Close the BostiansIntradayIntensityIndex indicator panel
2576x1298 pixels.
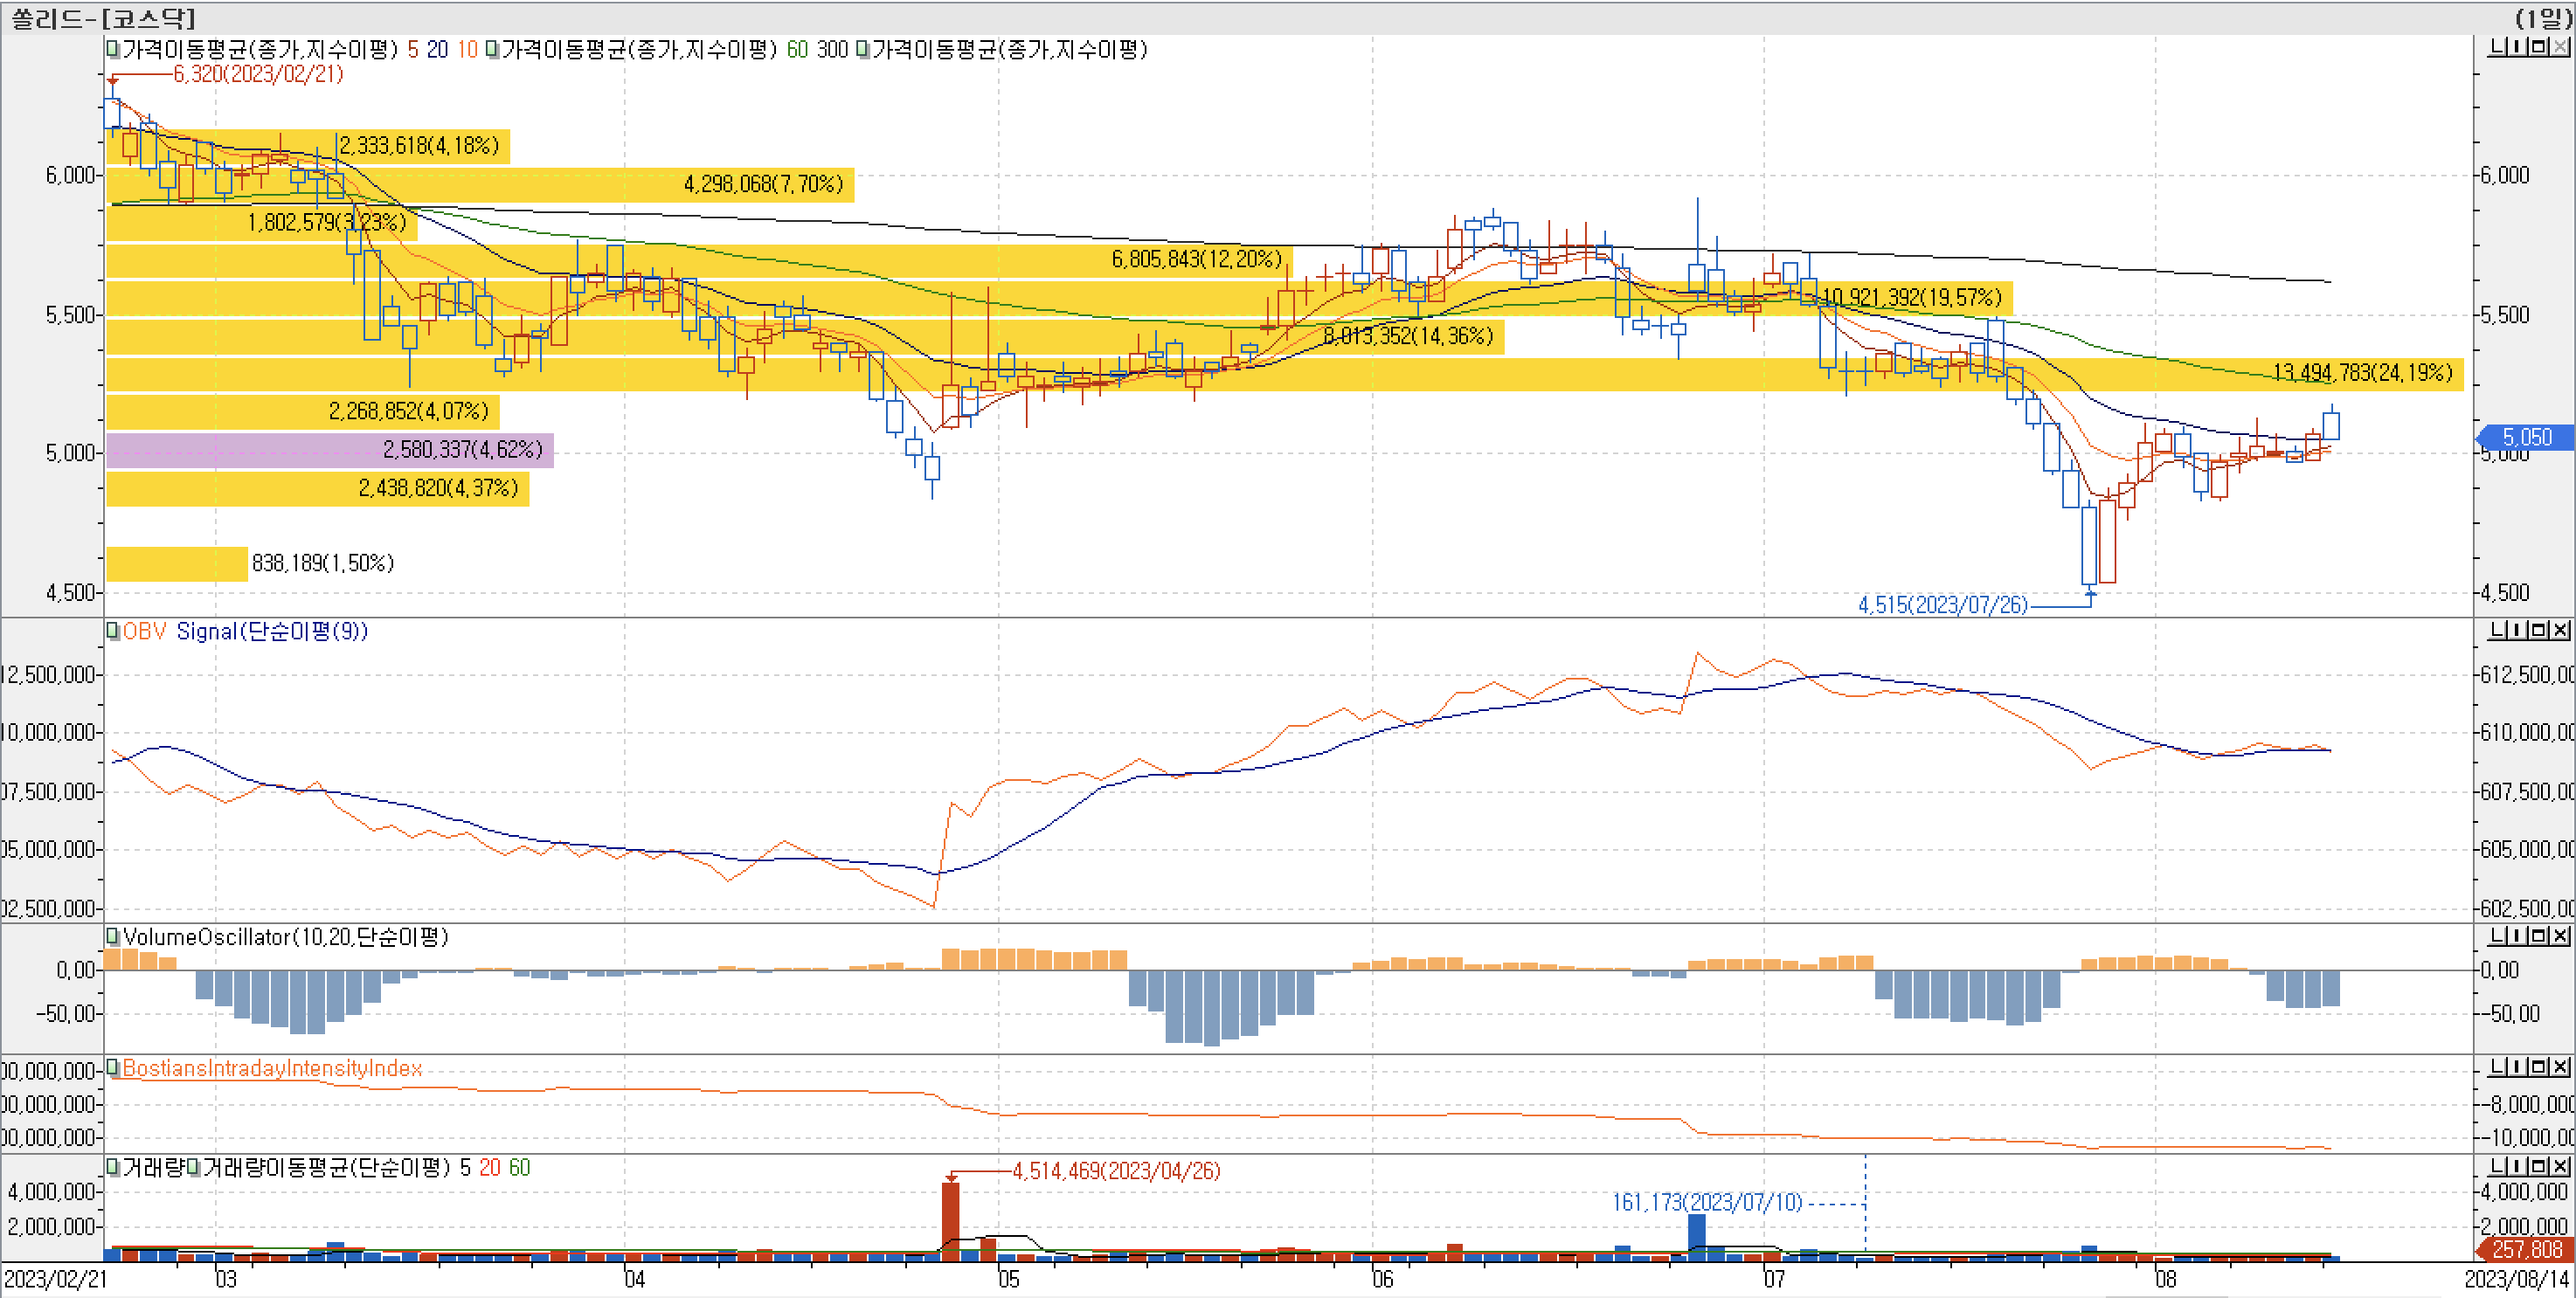point(2561,1067)
